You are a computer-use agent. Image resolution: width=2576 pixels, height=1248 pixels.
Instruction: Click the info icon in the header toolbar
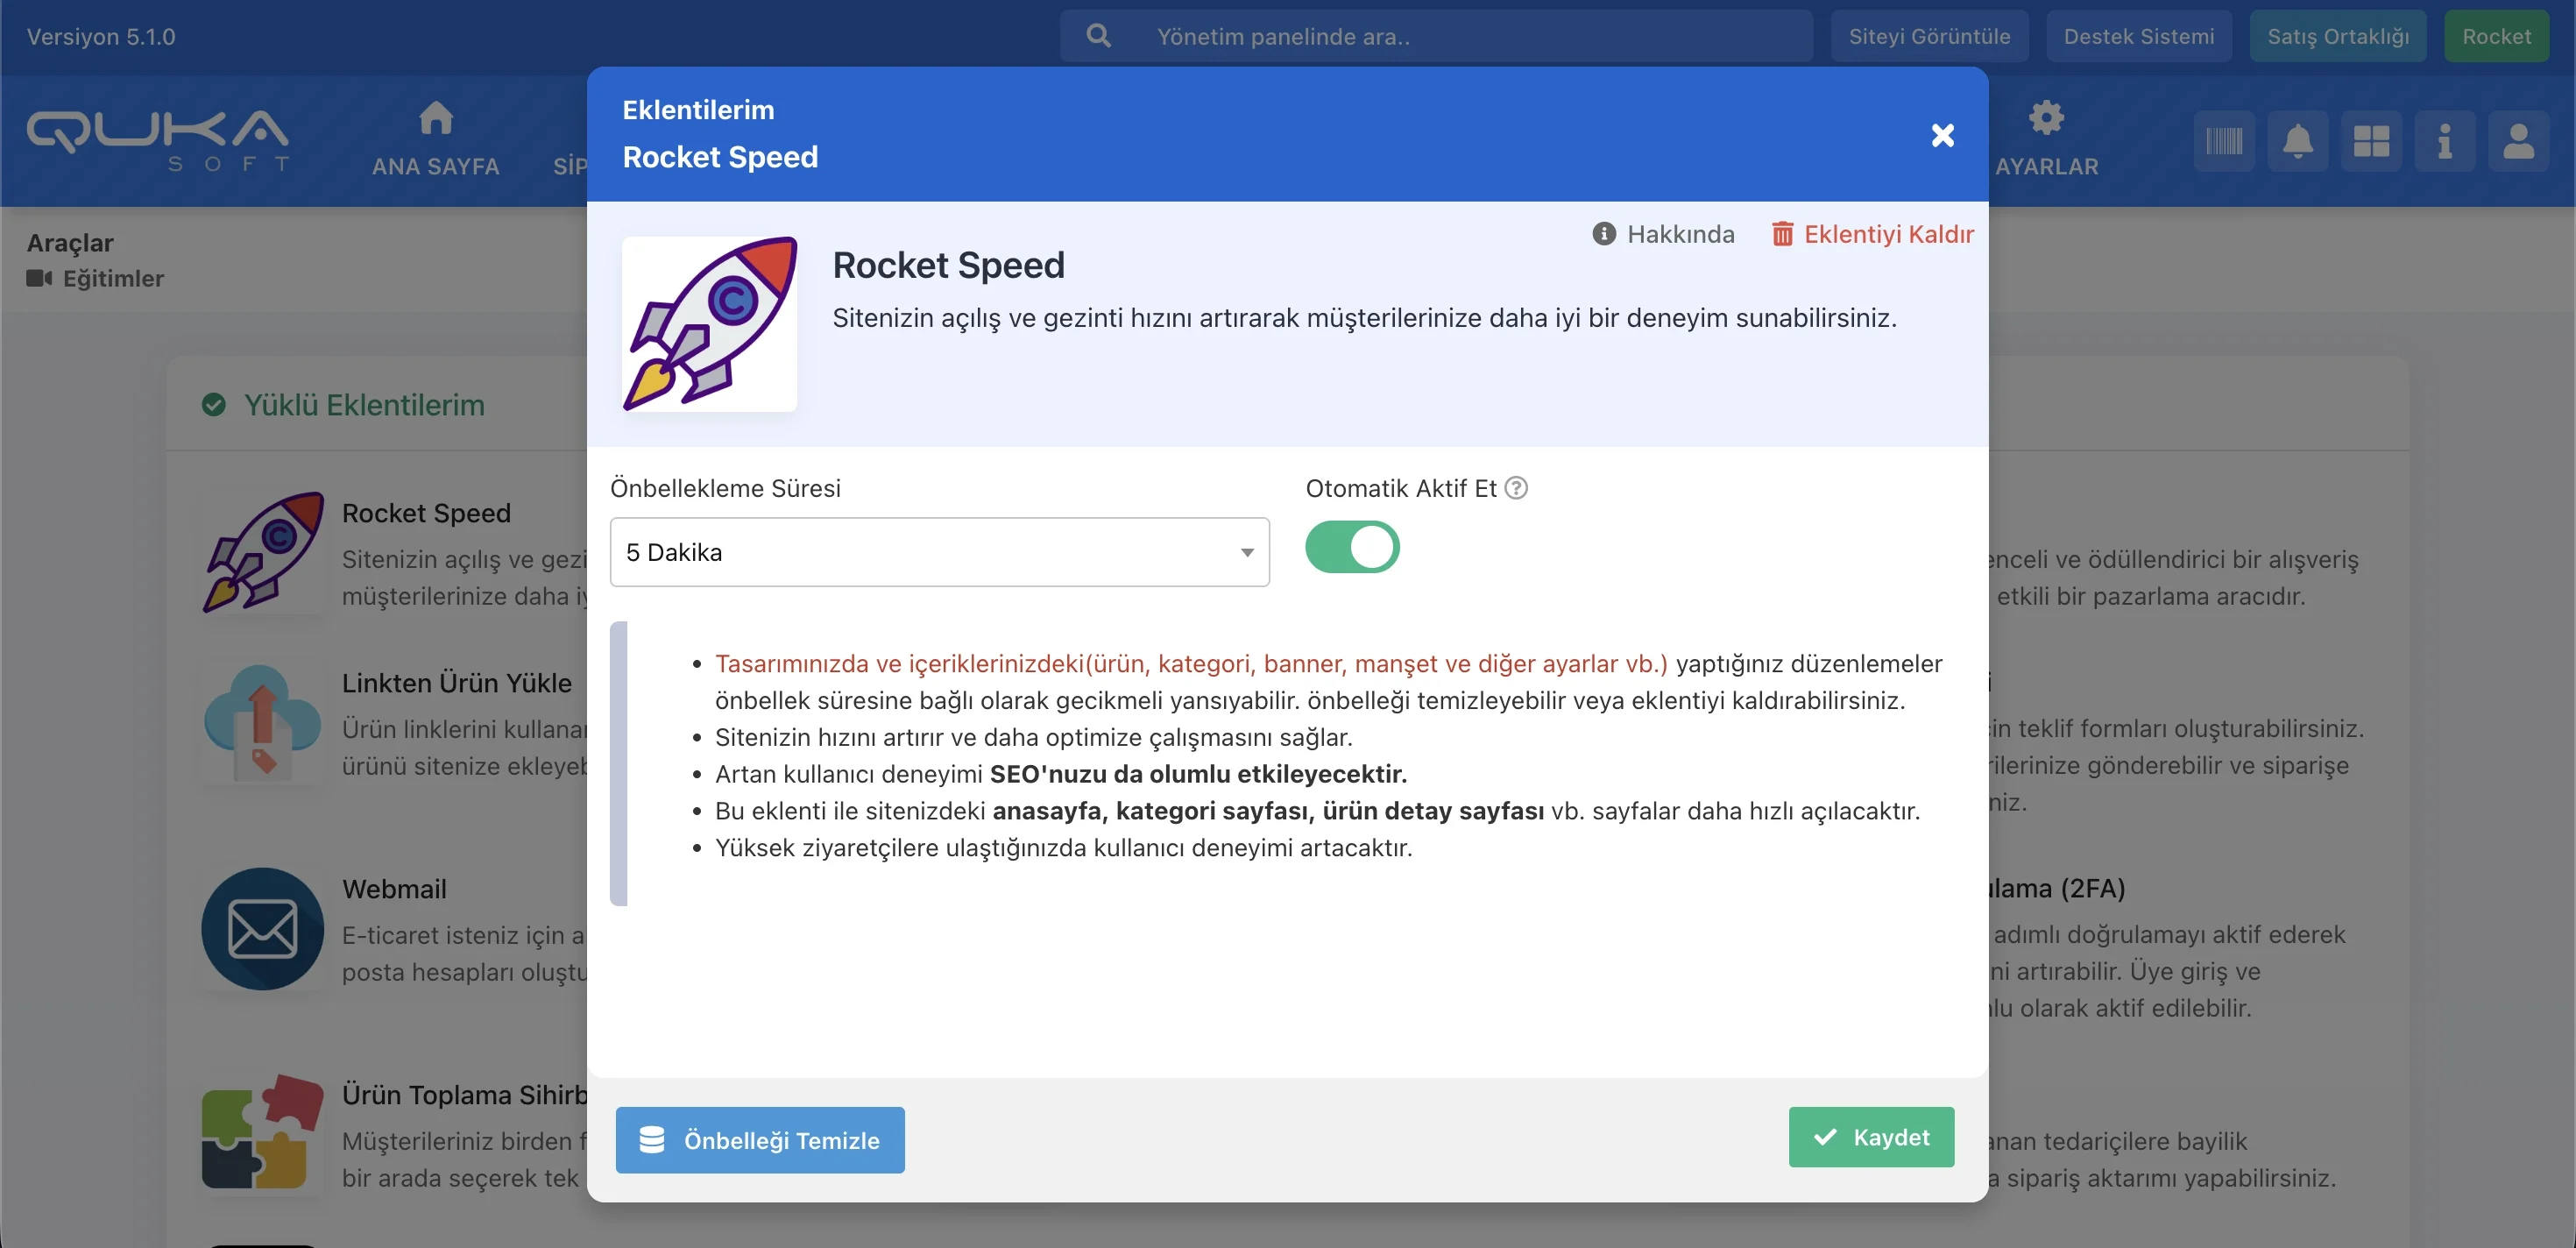pyautogui.click(x=2444, y=141)
